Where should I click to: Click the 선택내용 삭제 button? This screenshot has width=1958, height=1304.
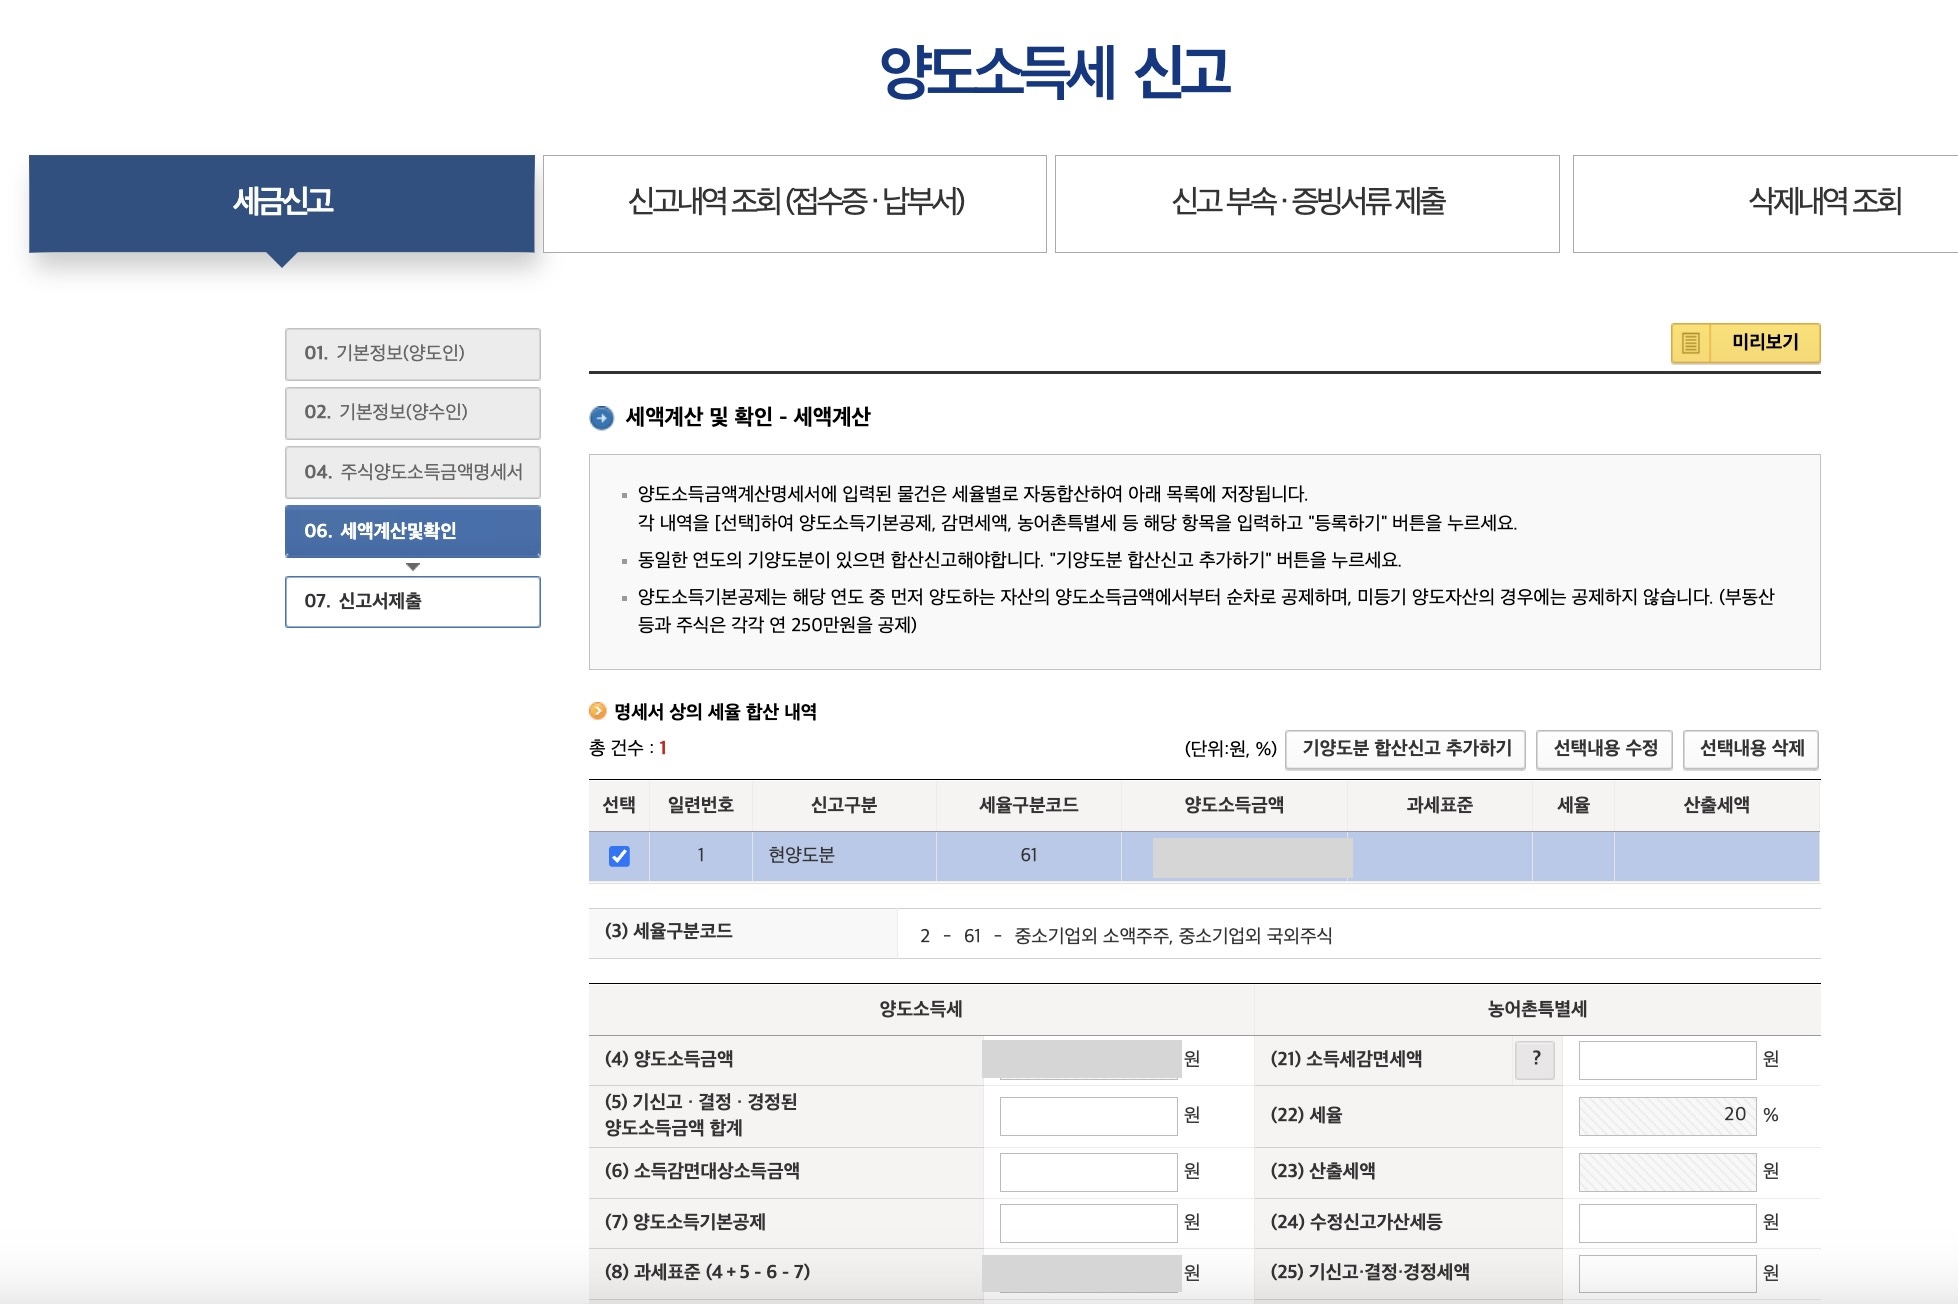coord(1751,748)
